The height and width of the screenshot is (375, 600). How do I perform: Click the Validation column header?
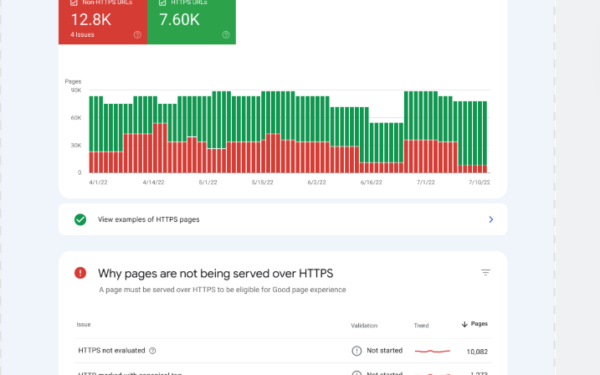click(364, 326)
